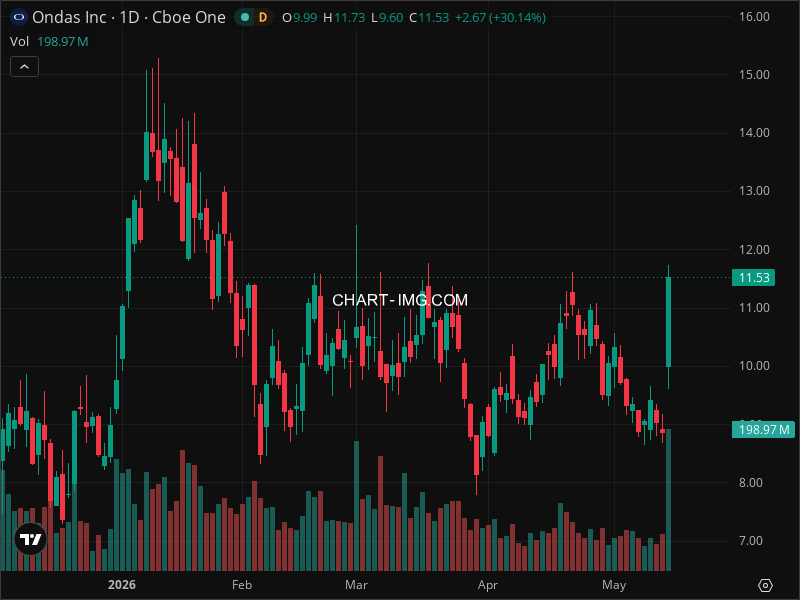This screenshot has height=600, width=800.
Task: Click the 15.00 price axis label
Action: [754, 75]
